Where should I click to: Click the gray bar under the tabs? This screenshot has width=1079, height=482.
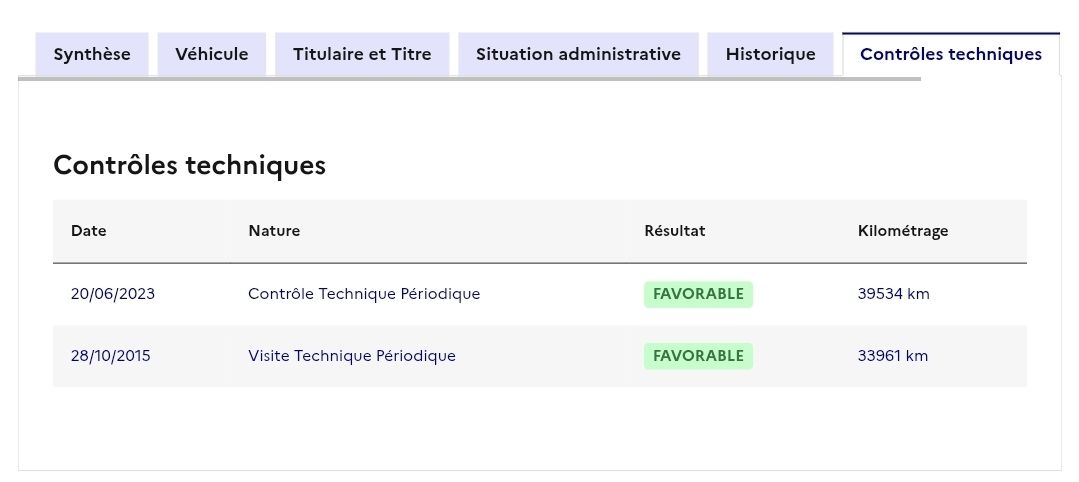pos(469,79)
